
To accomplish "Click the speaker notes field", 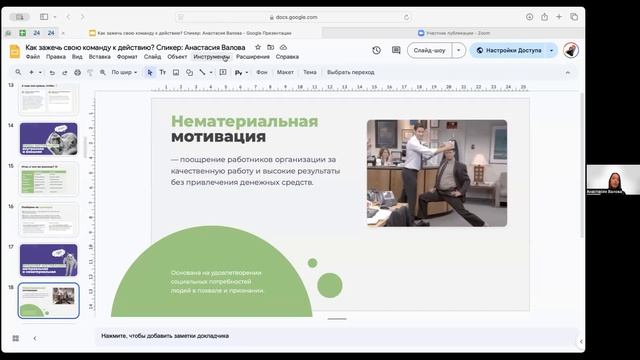I will click(337, 336).
